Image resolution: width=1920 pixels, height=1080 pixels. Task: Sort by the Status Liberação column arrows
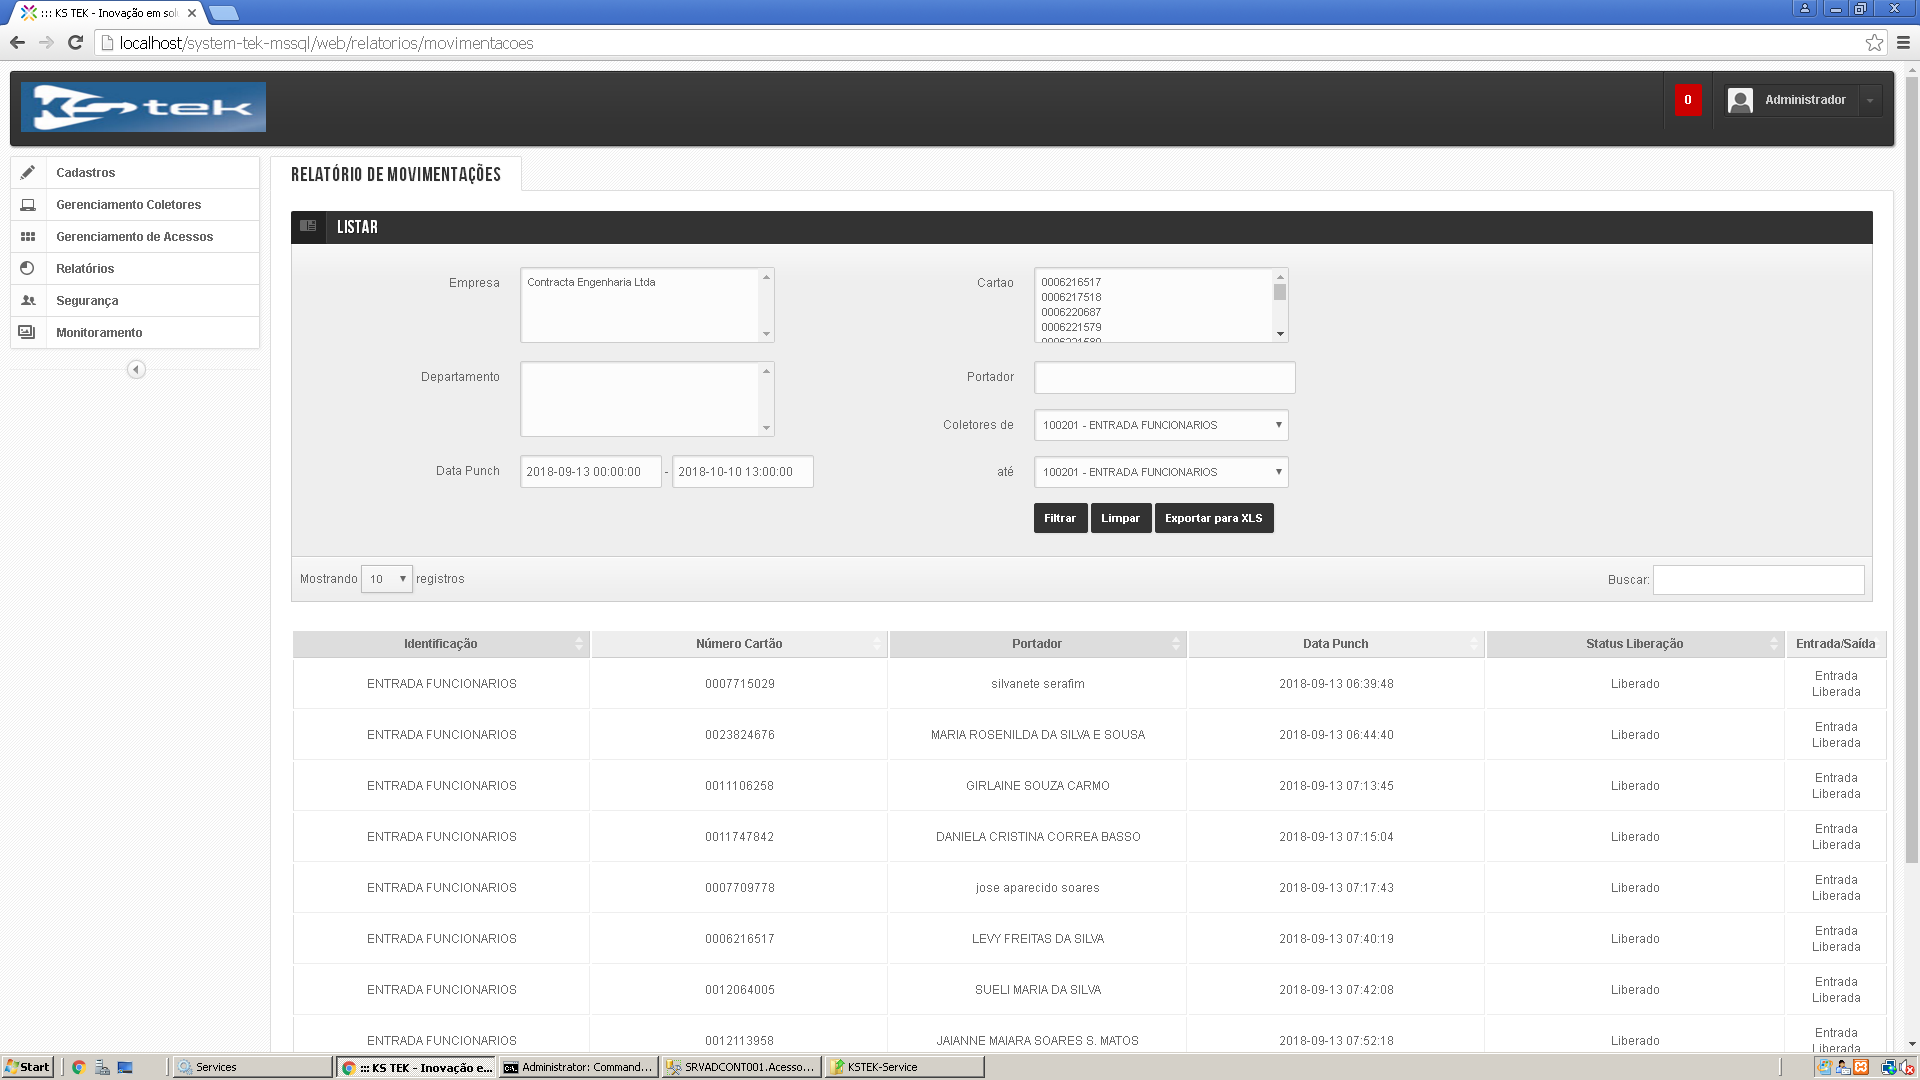point(1774,644)
